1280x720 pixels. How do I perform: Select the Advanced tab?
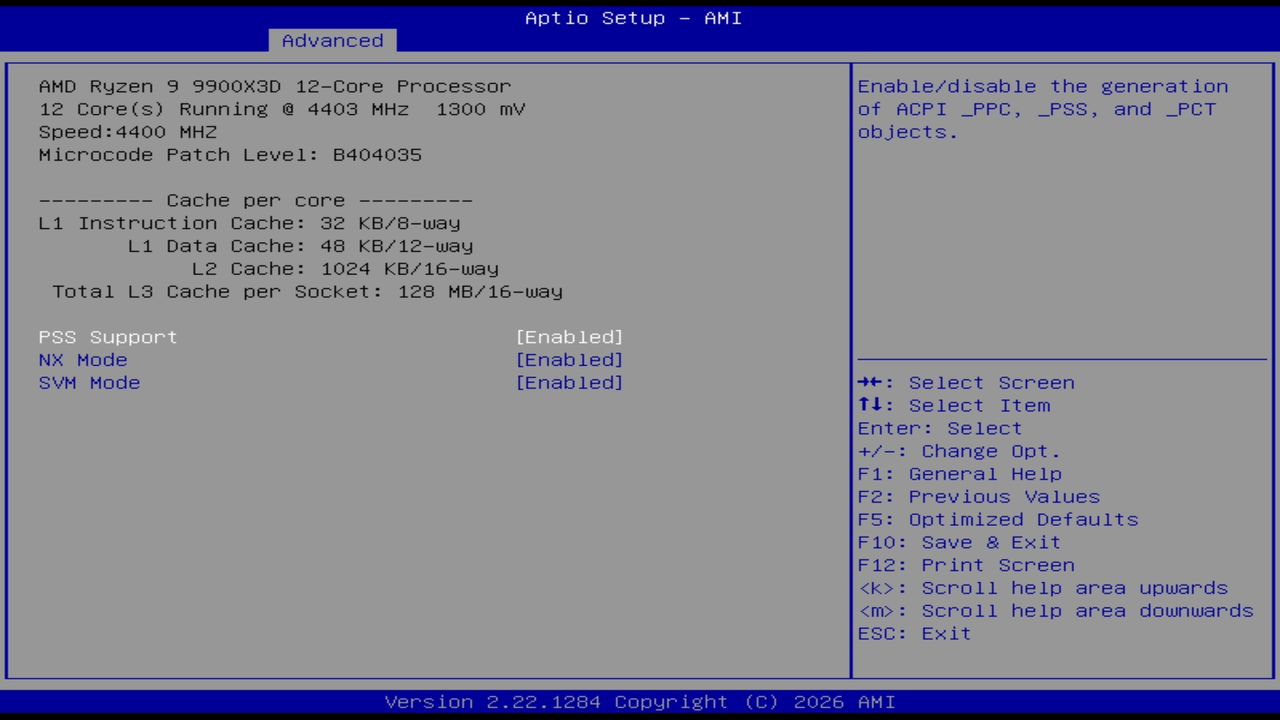(332, 40)
